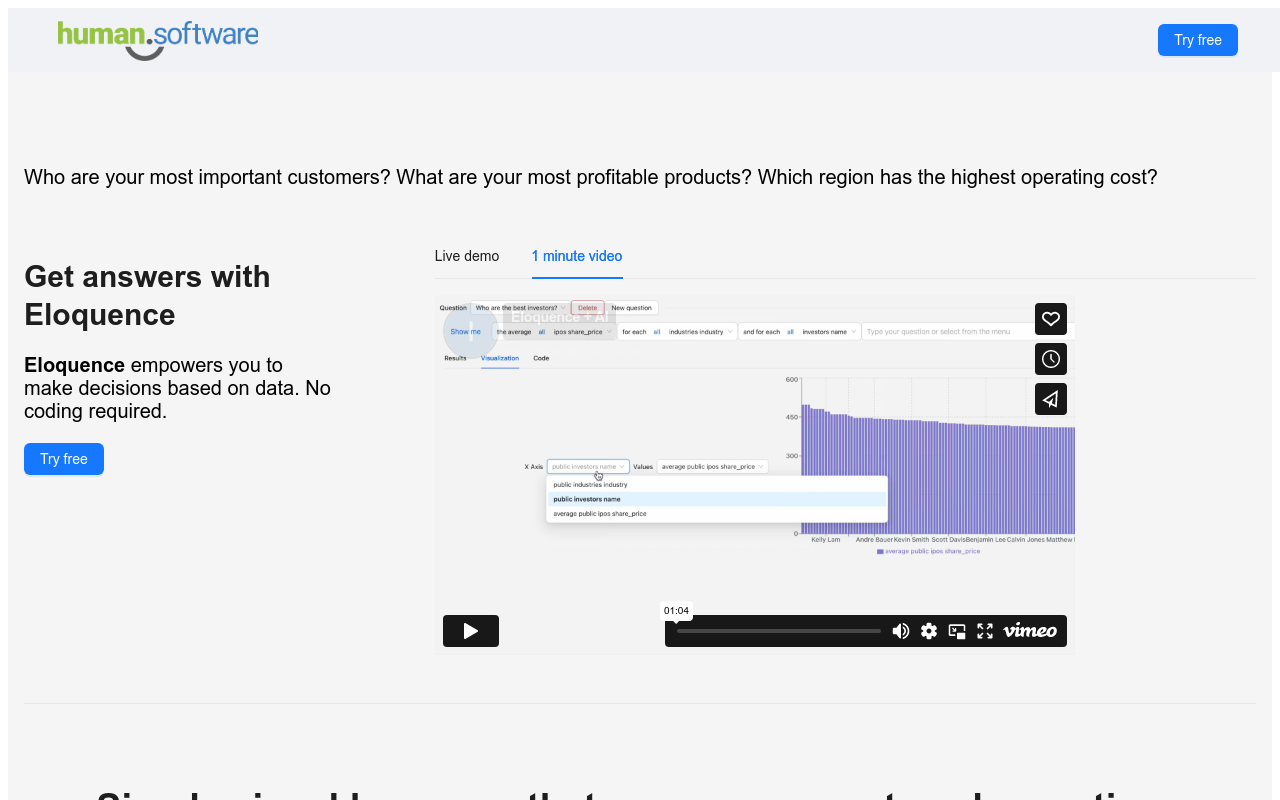Image resolution: width=1280 pixels, height=800 pixels.
Task: Click the text 'Who are your most important customers?'
Action: pyautogui.click(x=207, y=177)
